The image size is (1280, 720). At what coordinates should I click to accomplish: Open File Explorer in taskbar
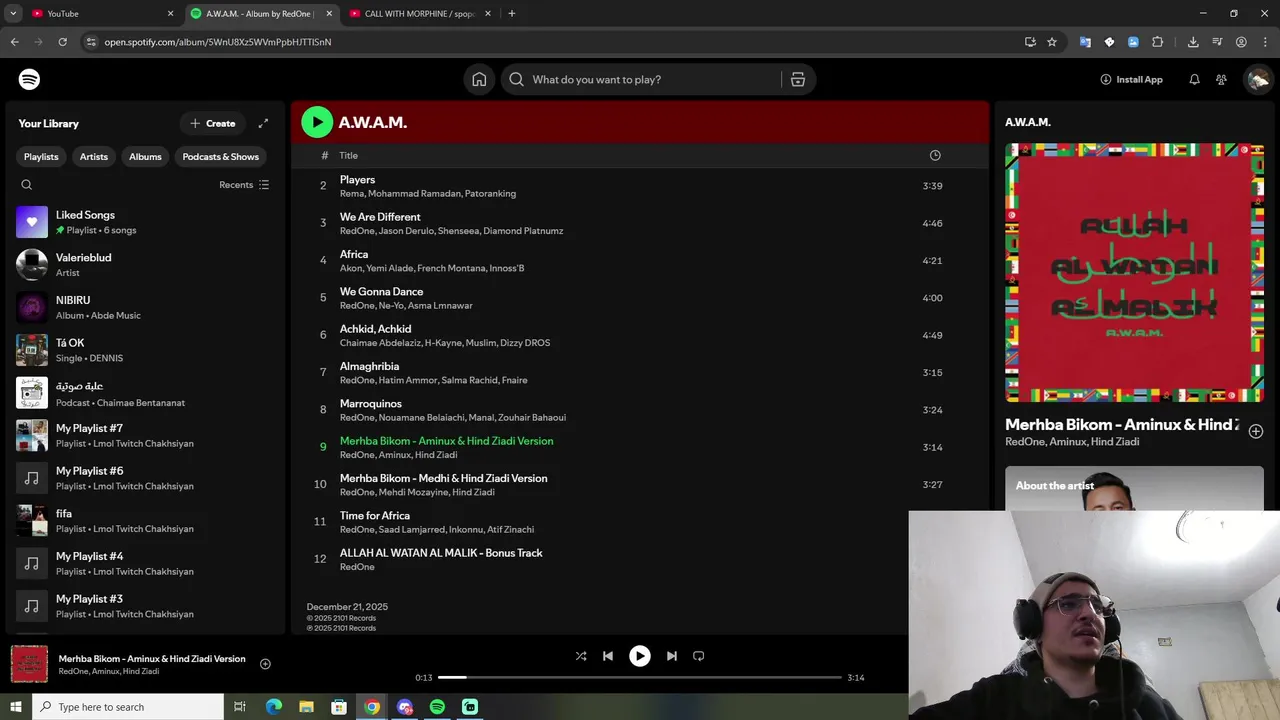(x=307, y=707)
